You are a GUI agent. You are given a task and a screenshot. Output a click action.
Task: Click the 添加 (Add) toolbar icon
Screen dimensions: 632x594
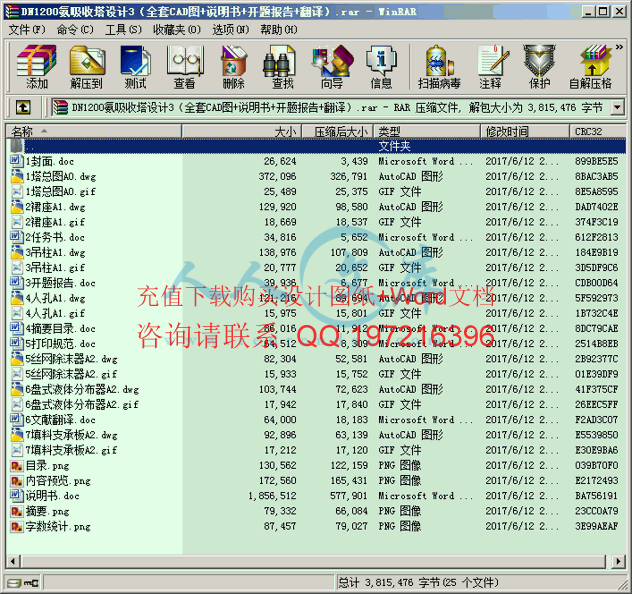pyautogui.click(x=37, y=67)
